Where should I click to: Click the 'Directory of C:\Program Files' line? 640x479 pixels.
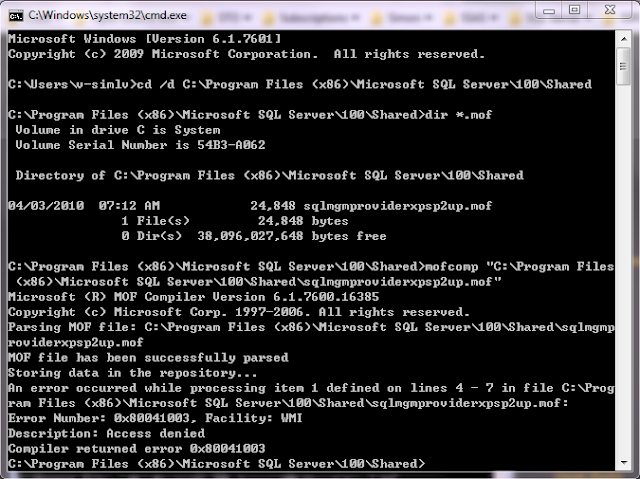point(269,175)
